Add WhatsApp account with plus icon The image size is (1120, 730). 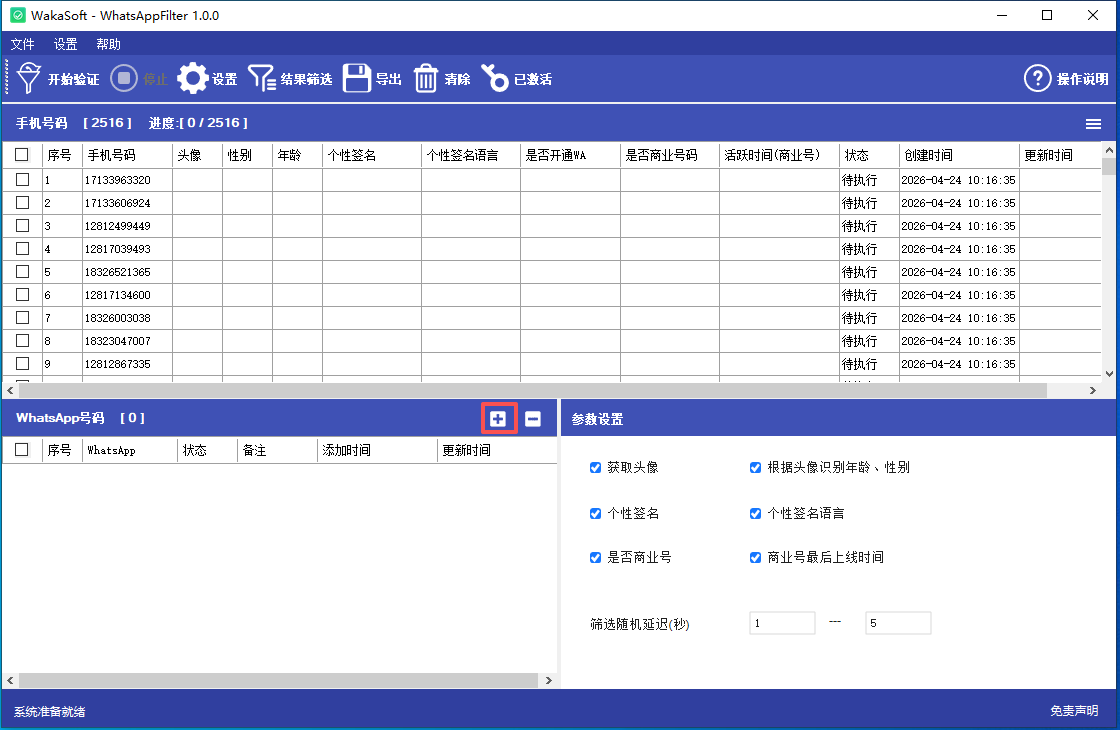click(498, 419)
